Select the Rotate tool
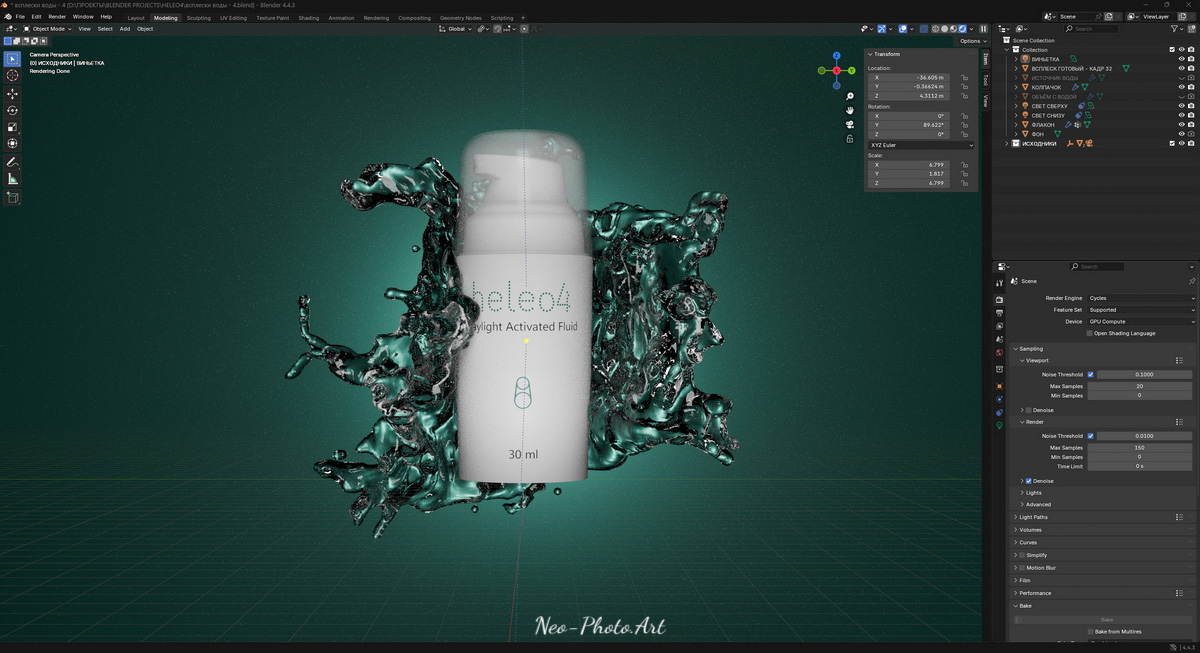Screen dimensions: 1200x653 pos(13,110)
